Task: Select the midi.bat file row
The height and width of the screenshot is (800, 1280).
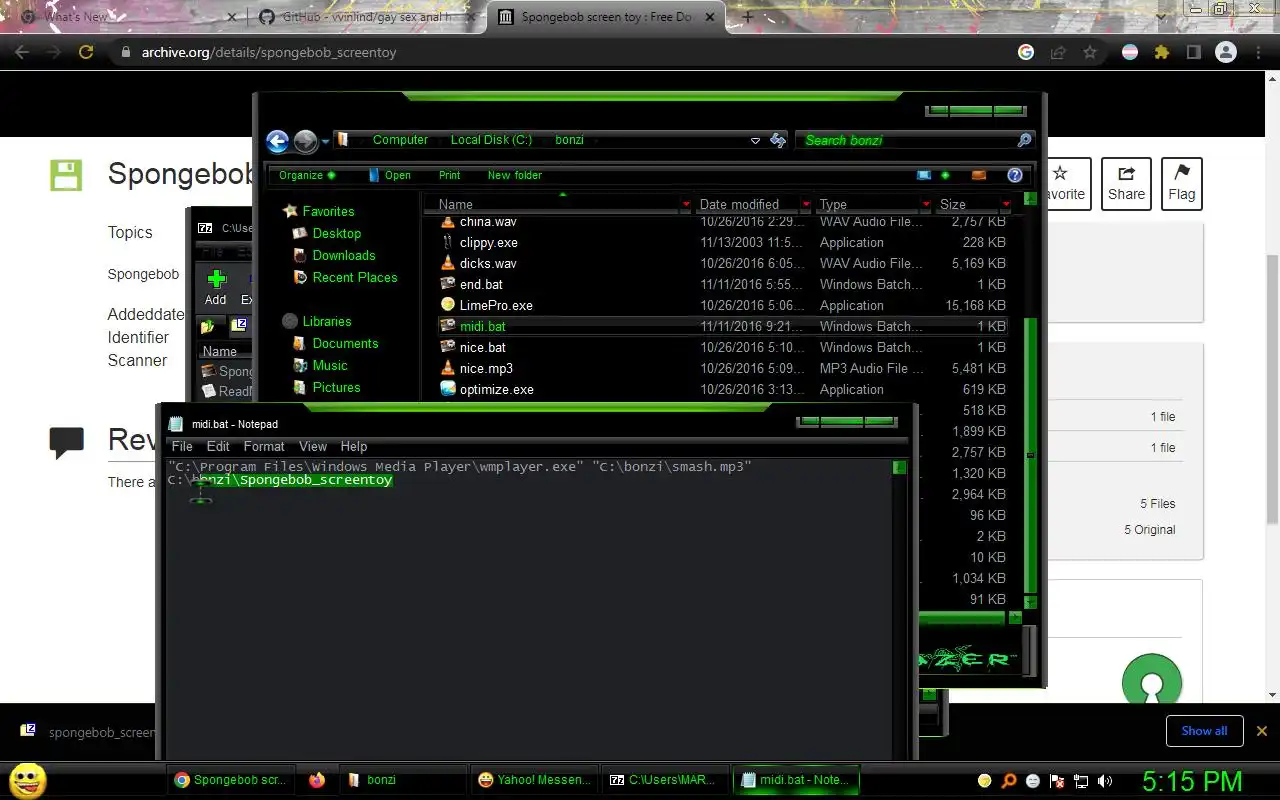Action: [x=722, y=326]
